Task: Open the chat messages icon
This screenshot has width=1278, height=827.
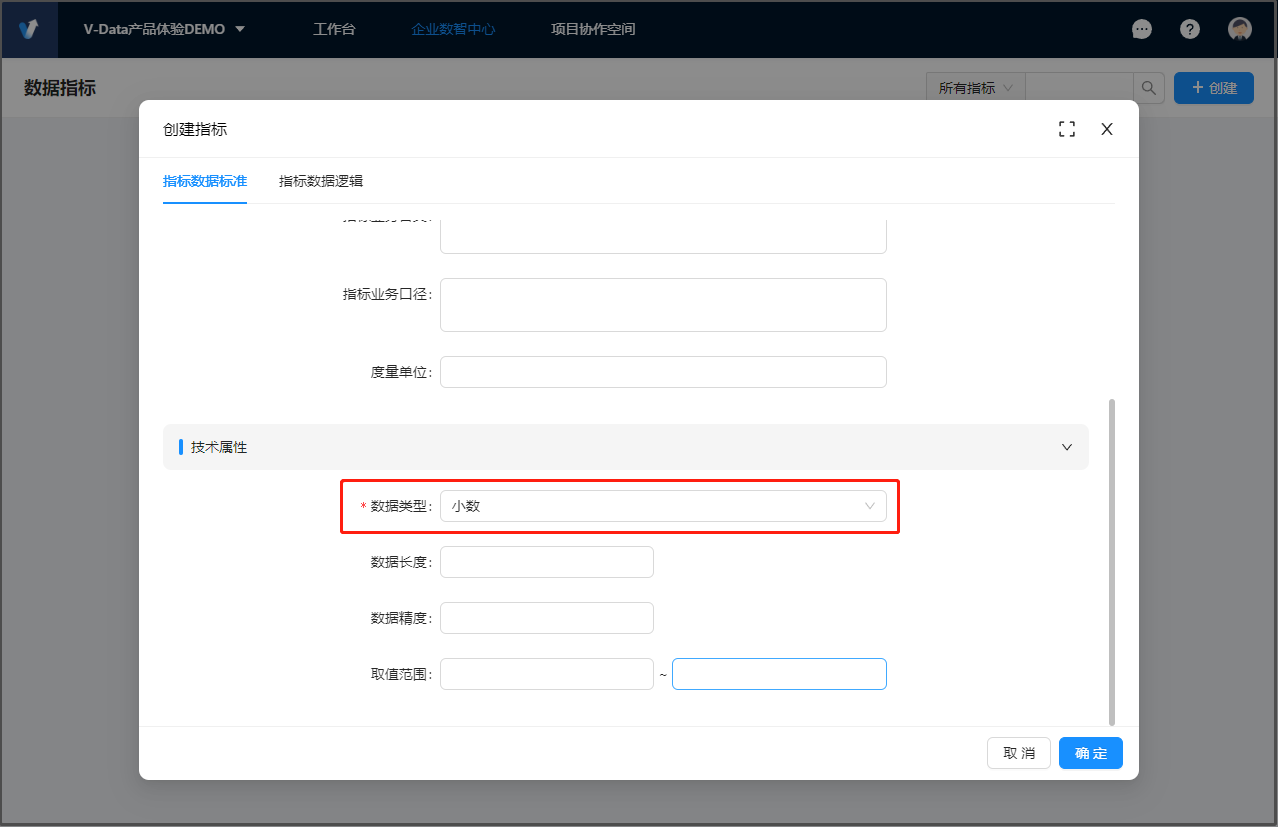Action: click(1141, 29)
